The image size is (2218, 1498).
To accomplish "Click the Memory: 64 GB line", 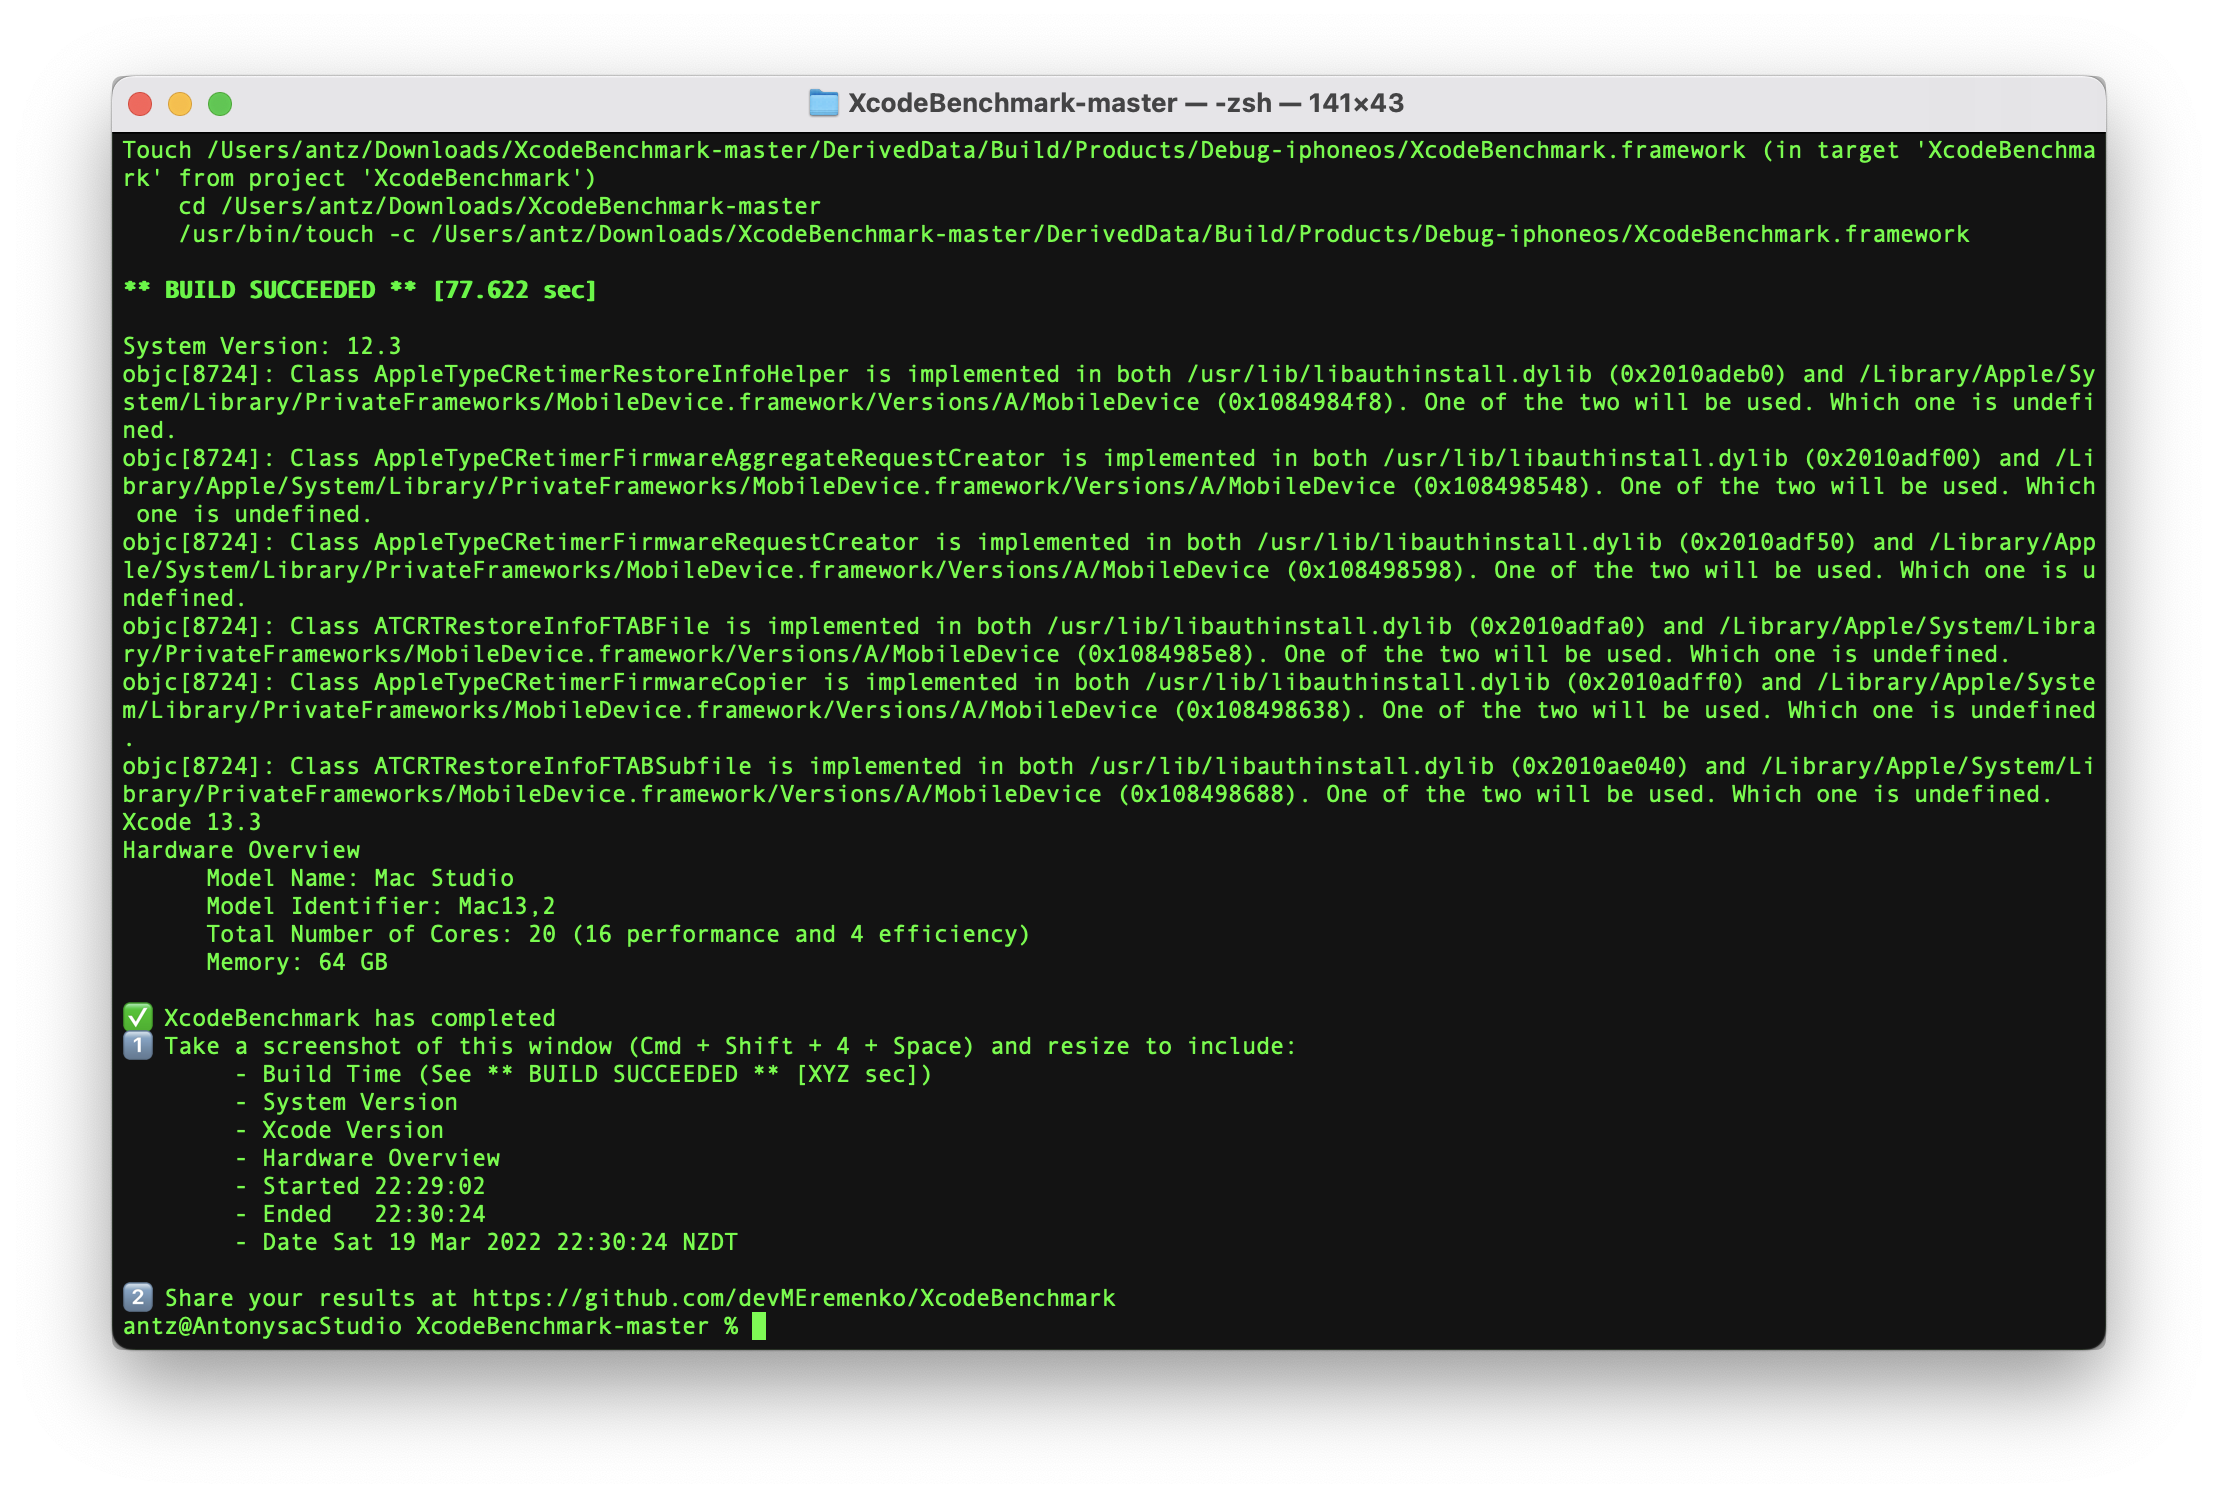I will [x=296, y=962].
